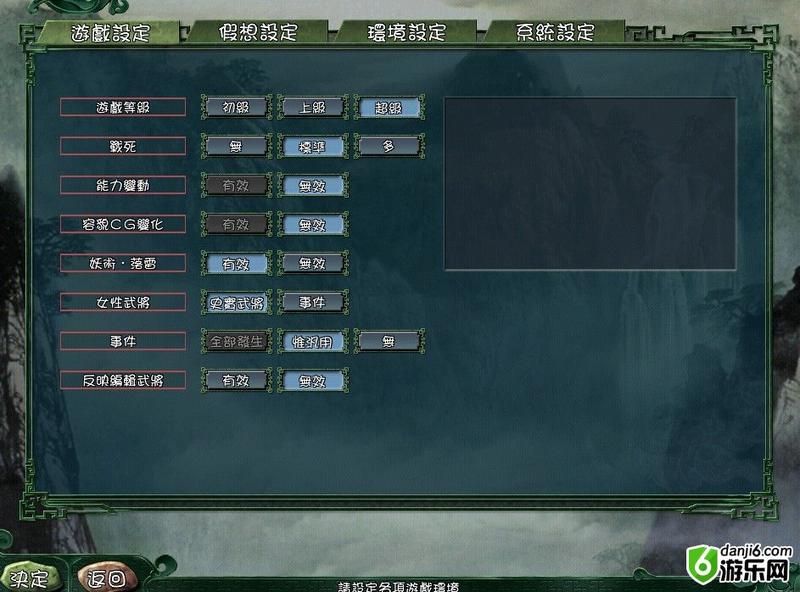Choose 無效 for 反映編輯武將
This screenshot has width=800, height=592.
click(312, 381)
